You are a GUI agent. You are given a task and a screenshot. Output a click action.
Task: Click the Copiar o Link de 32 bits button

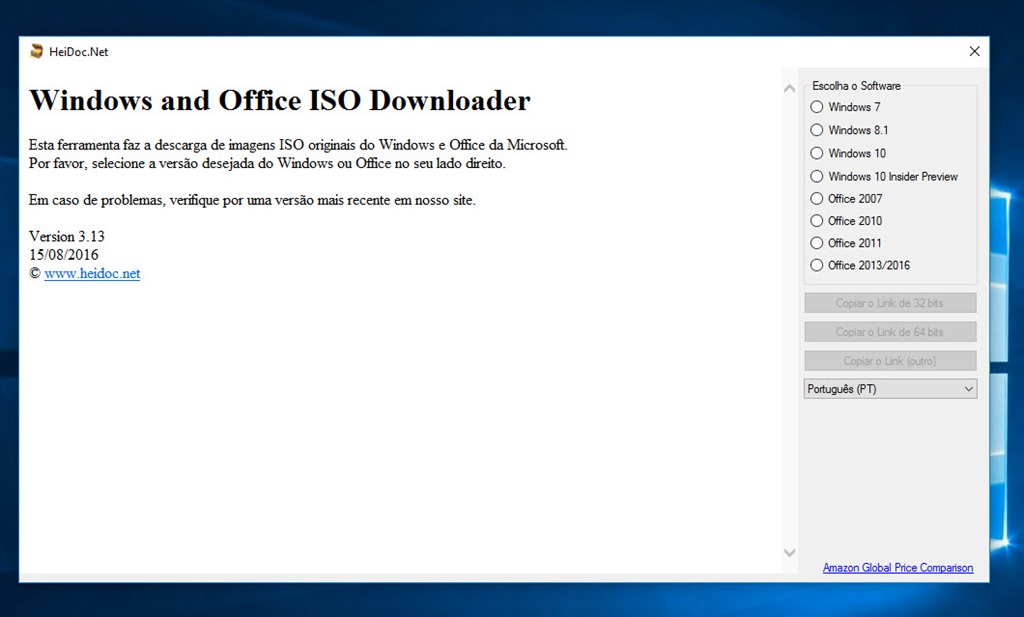pyautogui.click(x=890, y=303)
